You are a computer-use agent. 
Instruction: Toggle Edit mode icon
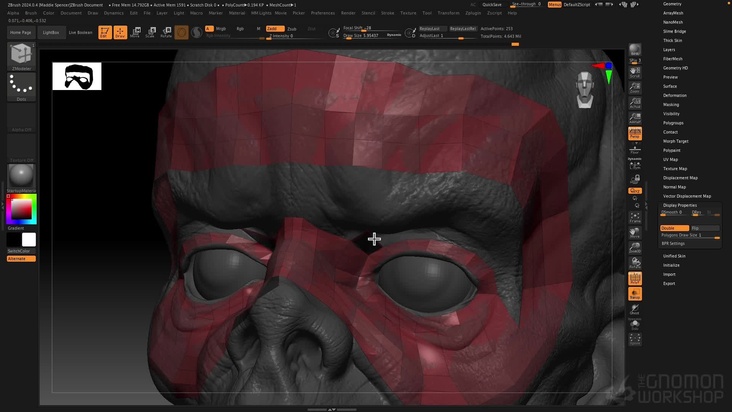pyautogui.click(x=105, y=32)
